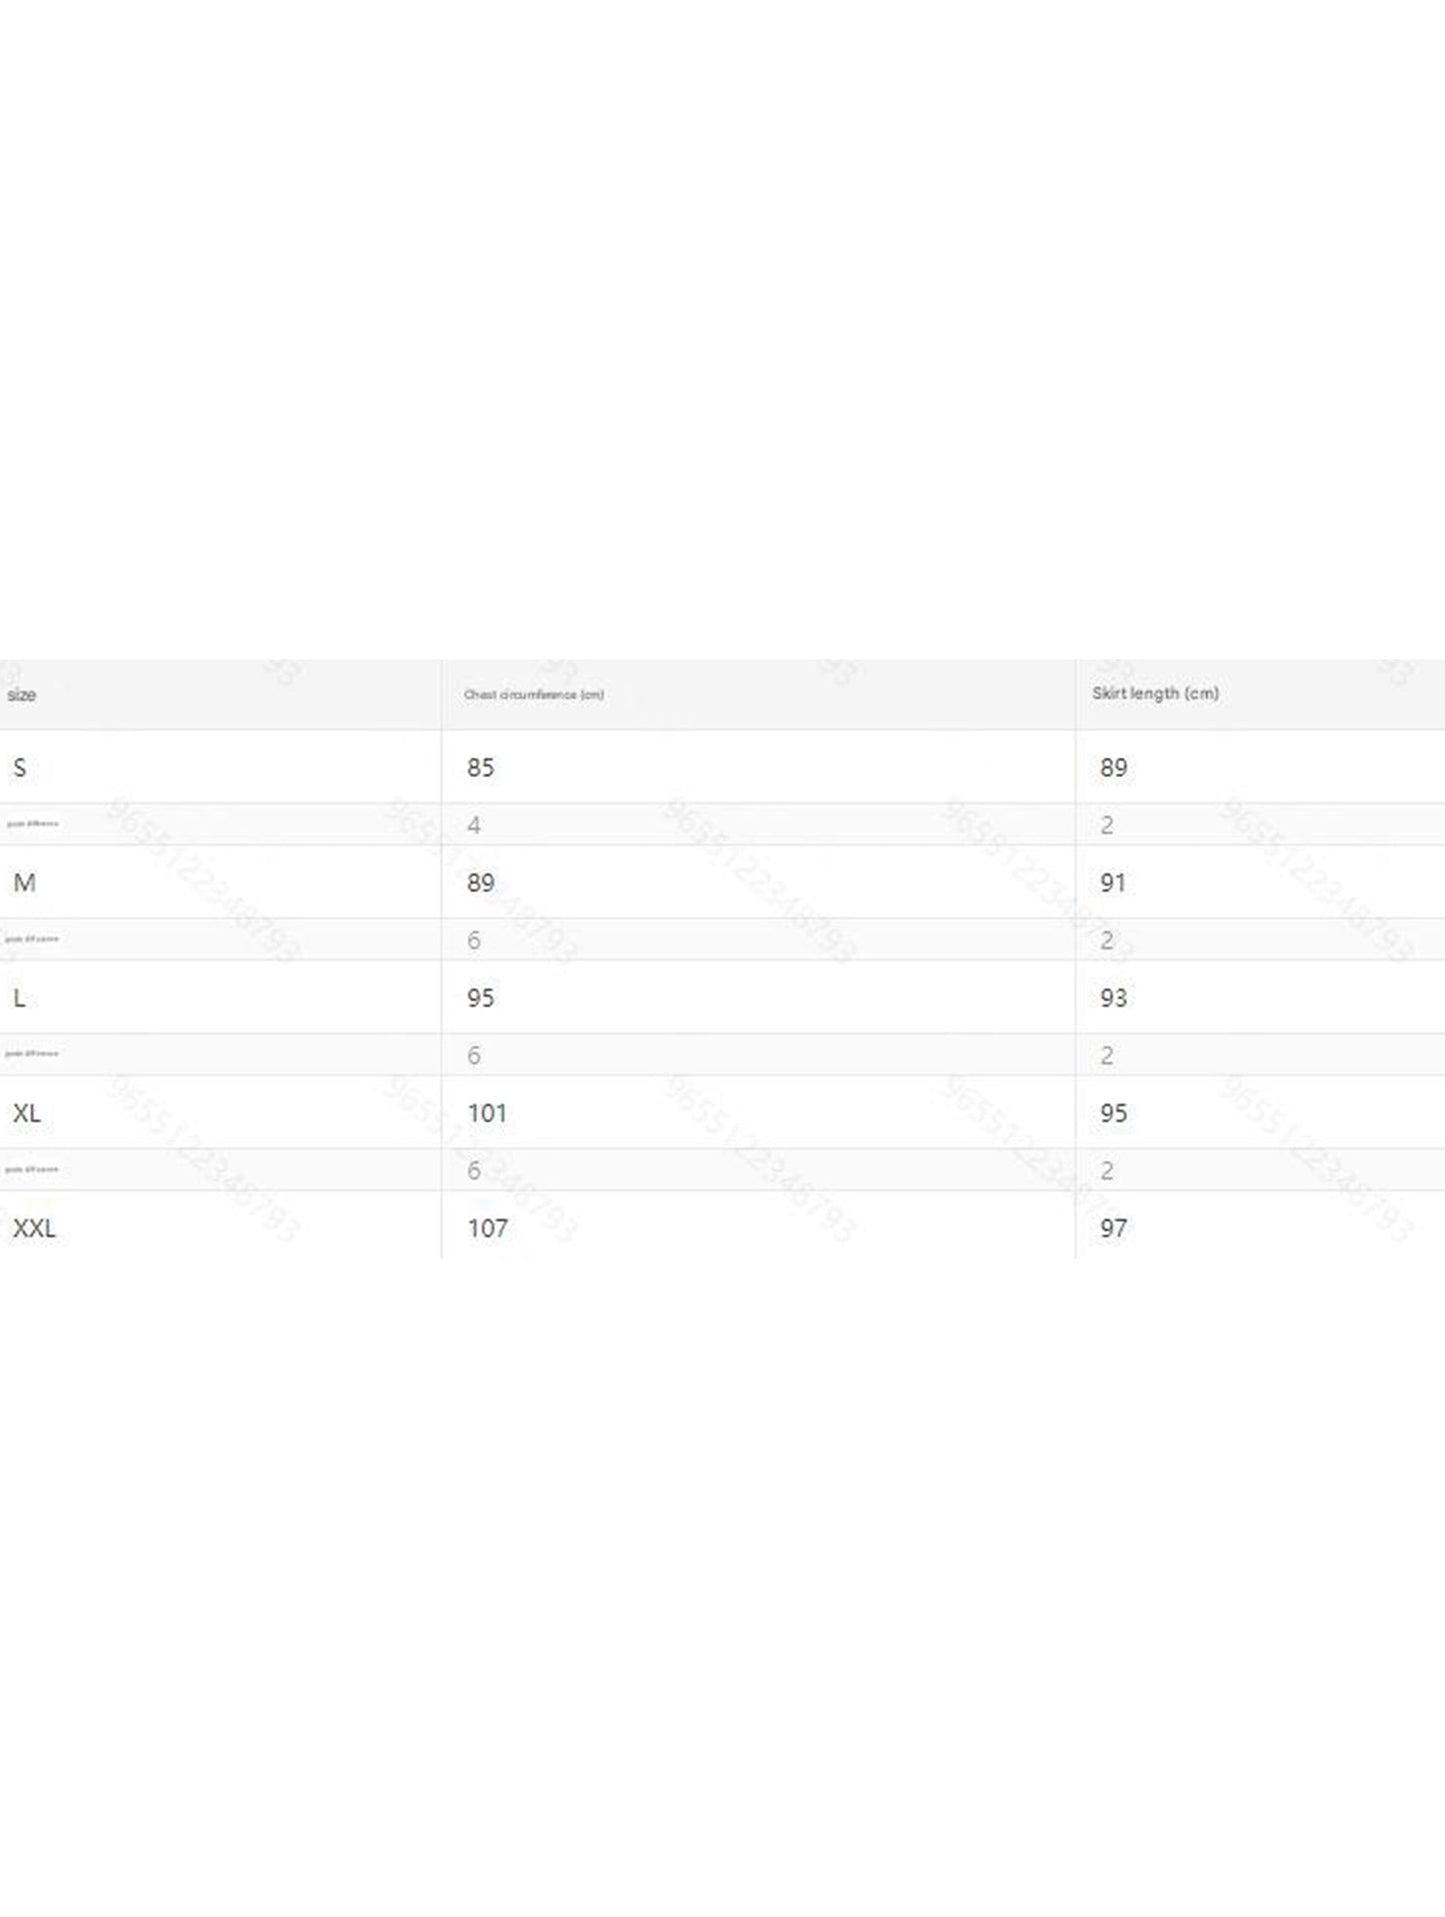
Task: Select the M size label cell
Action: [x=24, y=883]
